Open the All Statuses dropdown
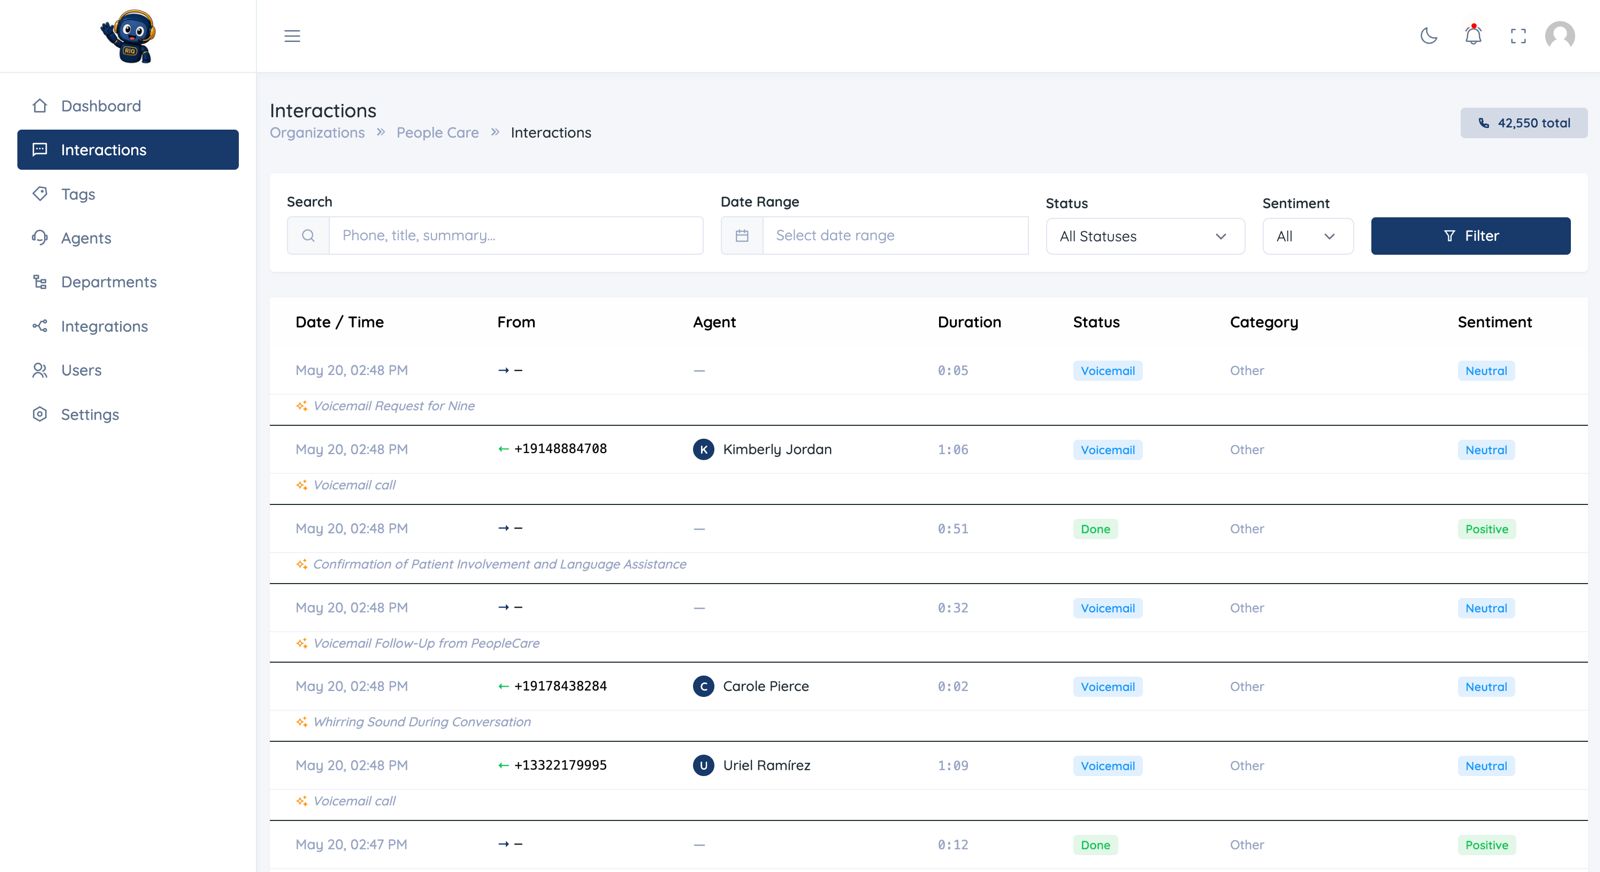 click(x=1145, y=237)
